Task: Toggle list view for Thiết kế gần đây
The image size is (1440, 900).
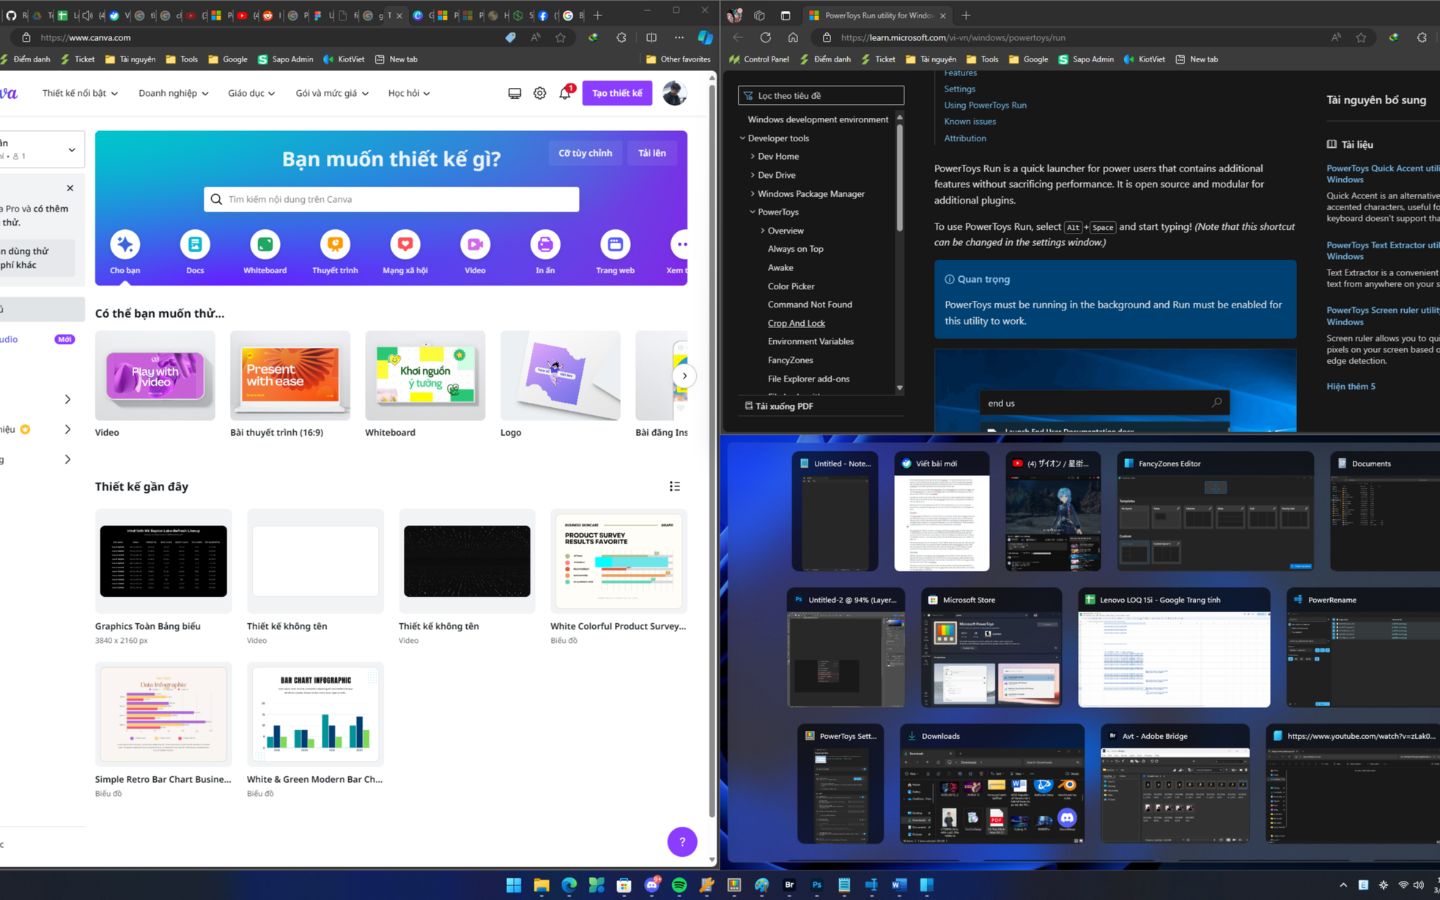Action: click(675, 487)
